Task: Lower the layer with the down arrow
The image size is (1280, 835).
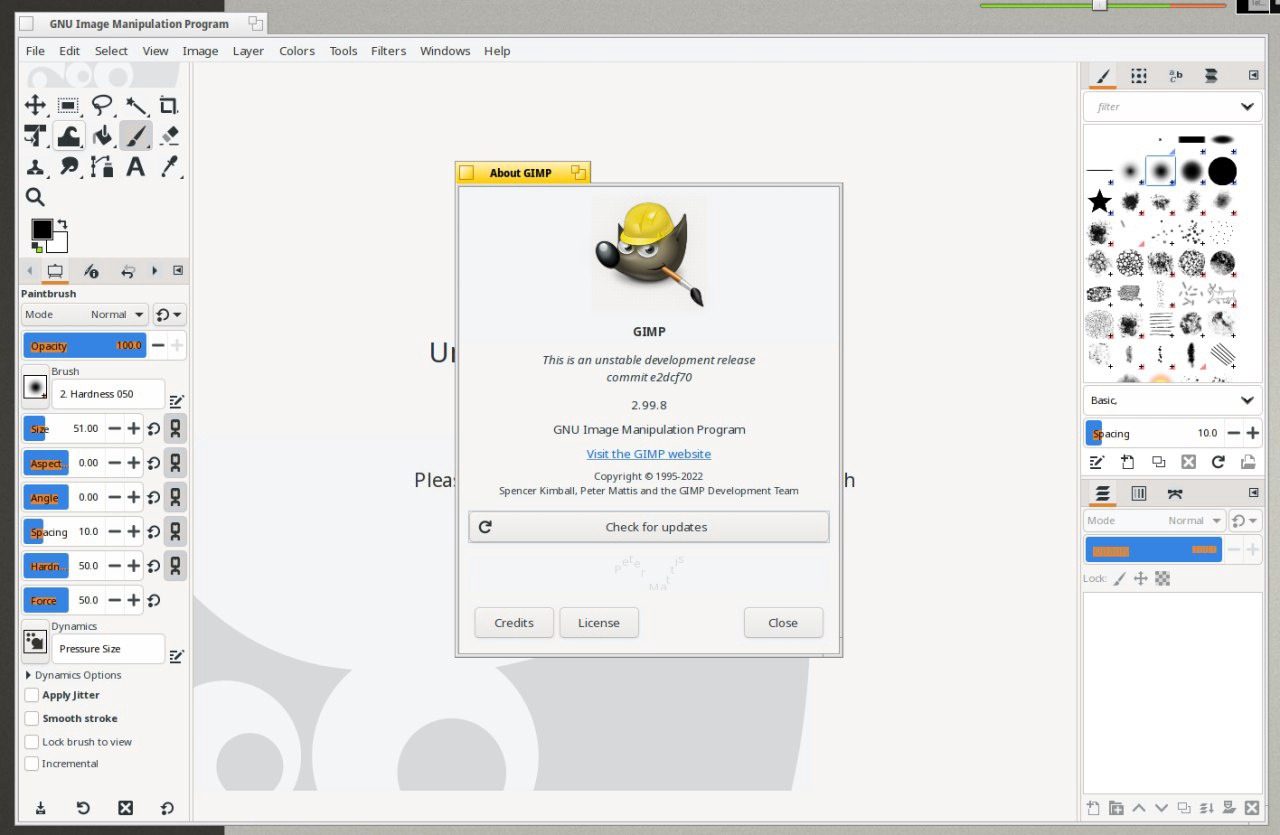Action: click(x=1161, y=808)
